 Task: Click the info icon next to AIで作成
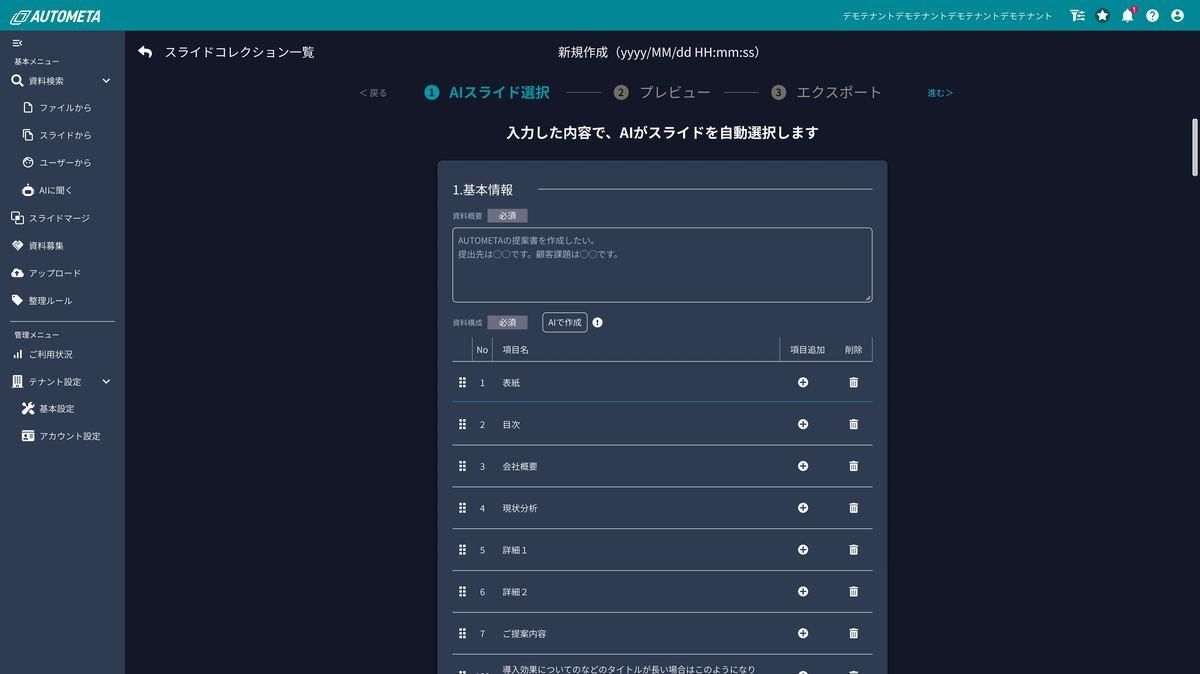pos(597,323)
